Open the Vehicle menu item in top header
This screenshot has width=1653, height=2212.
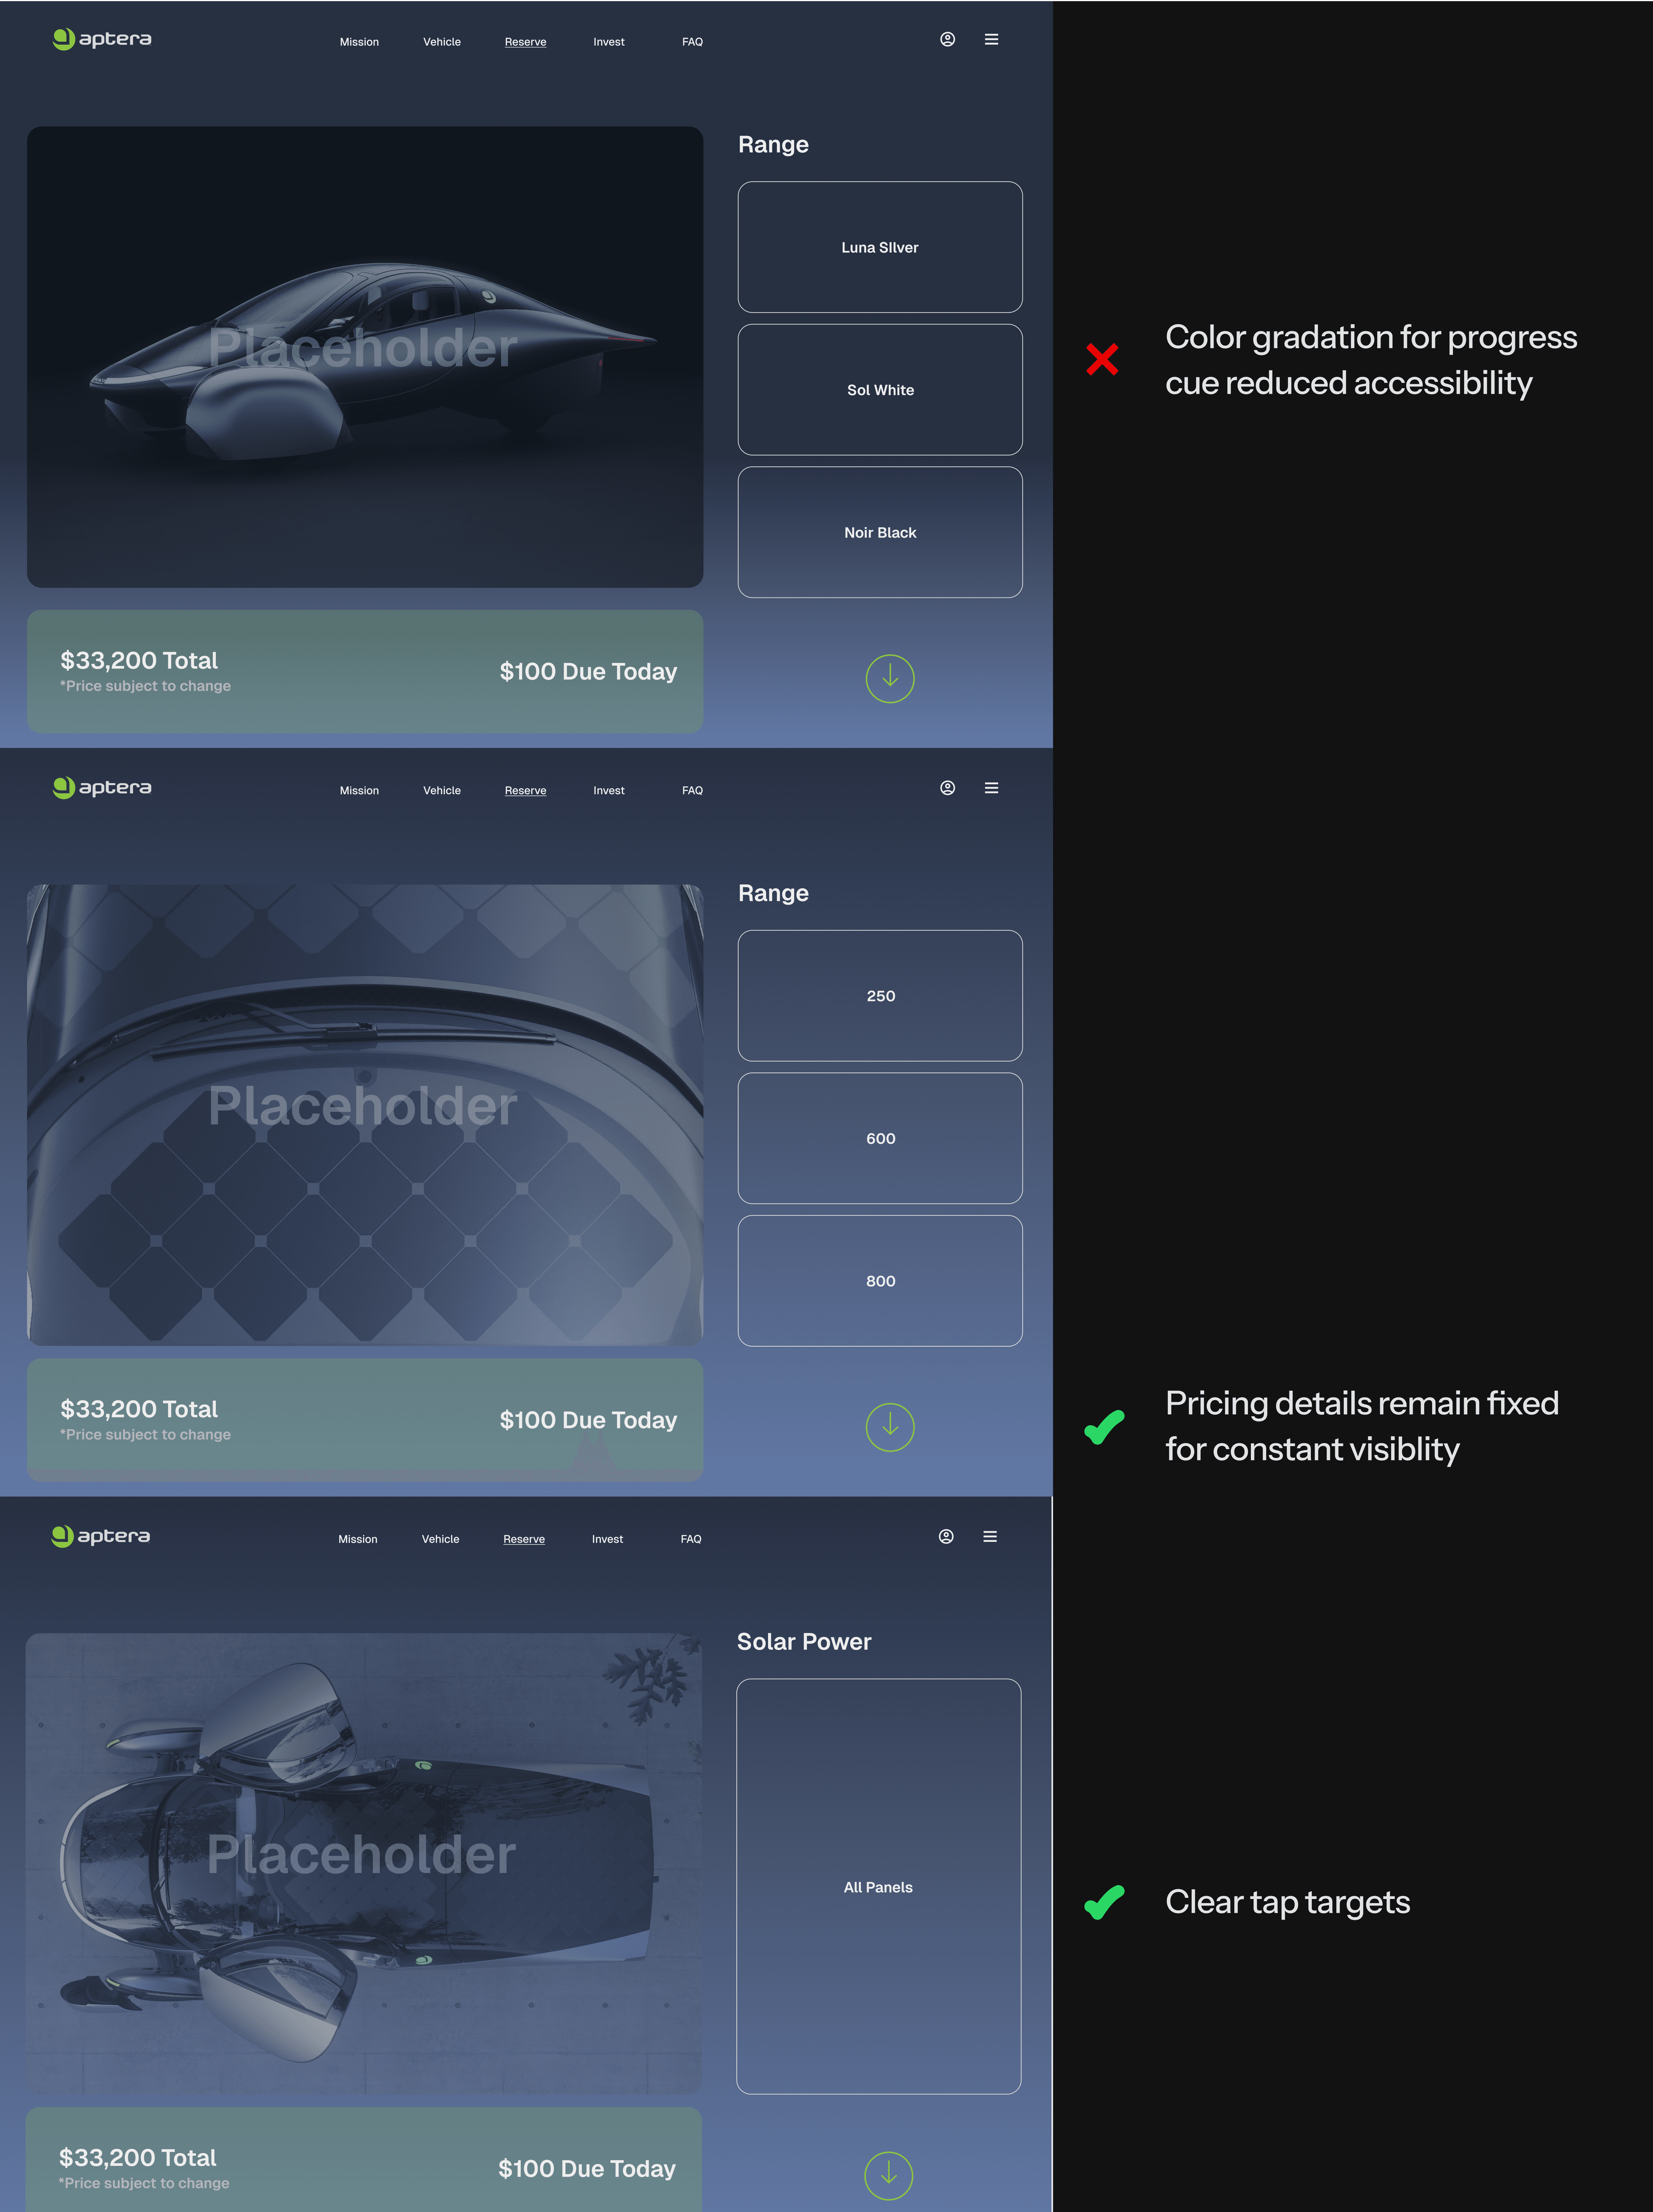[442, 42]
